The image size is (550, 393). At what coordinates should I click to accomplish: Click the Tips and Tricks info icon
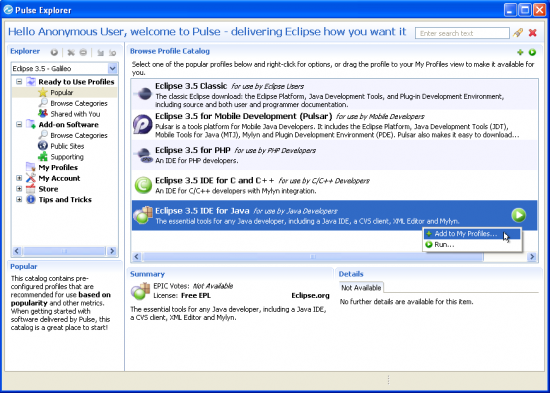(31, 199)
